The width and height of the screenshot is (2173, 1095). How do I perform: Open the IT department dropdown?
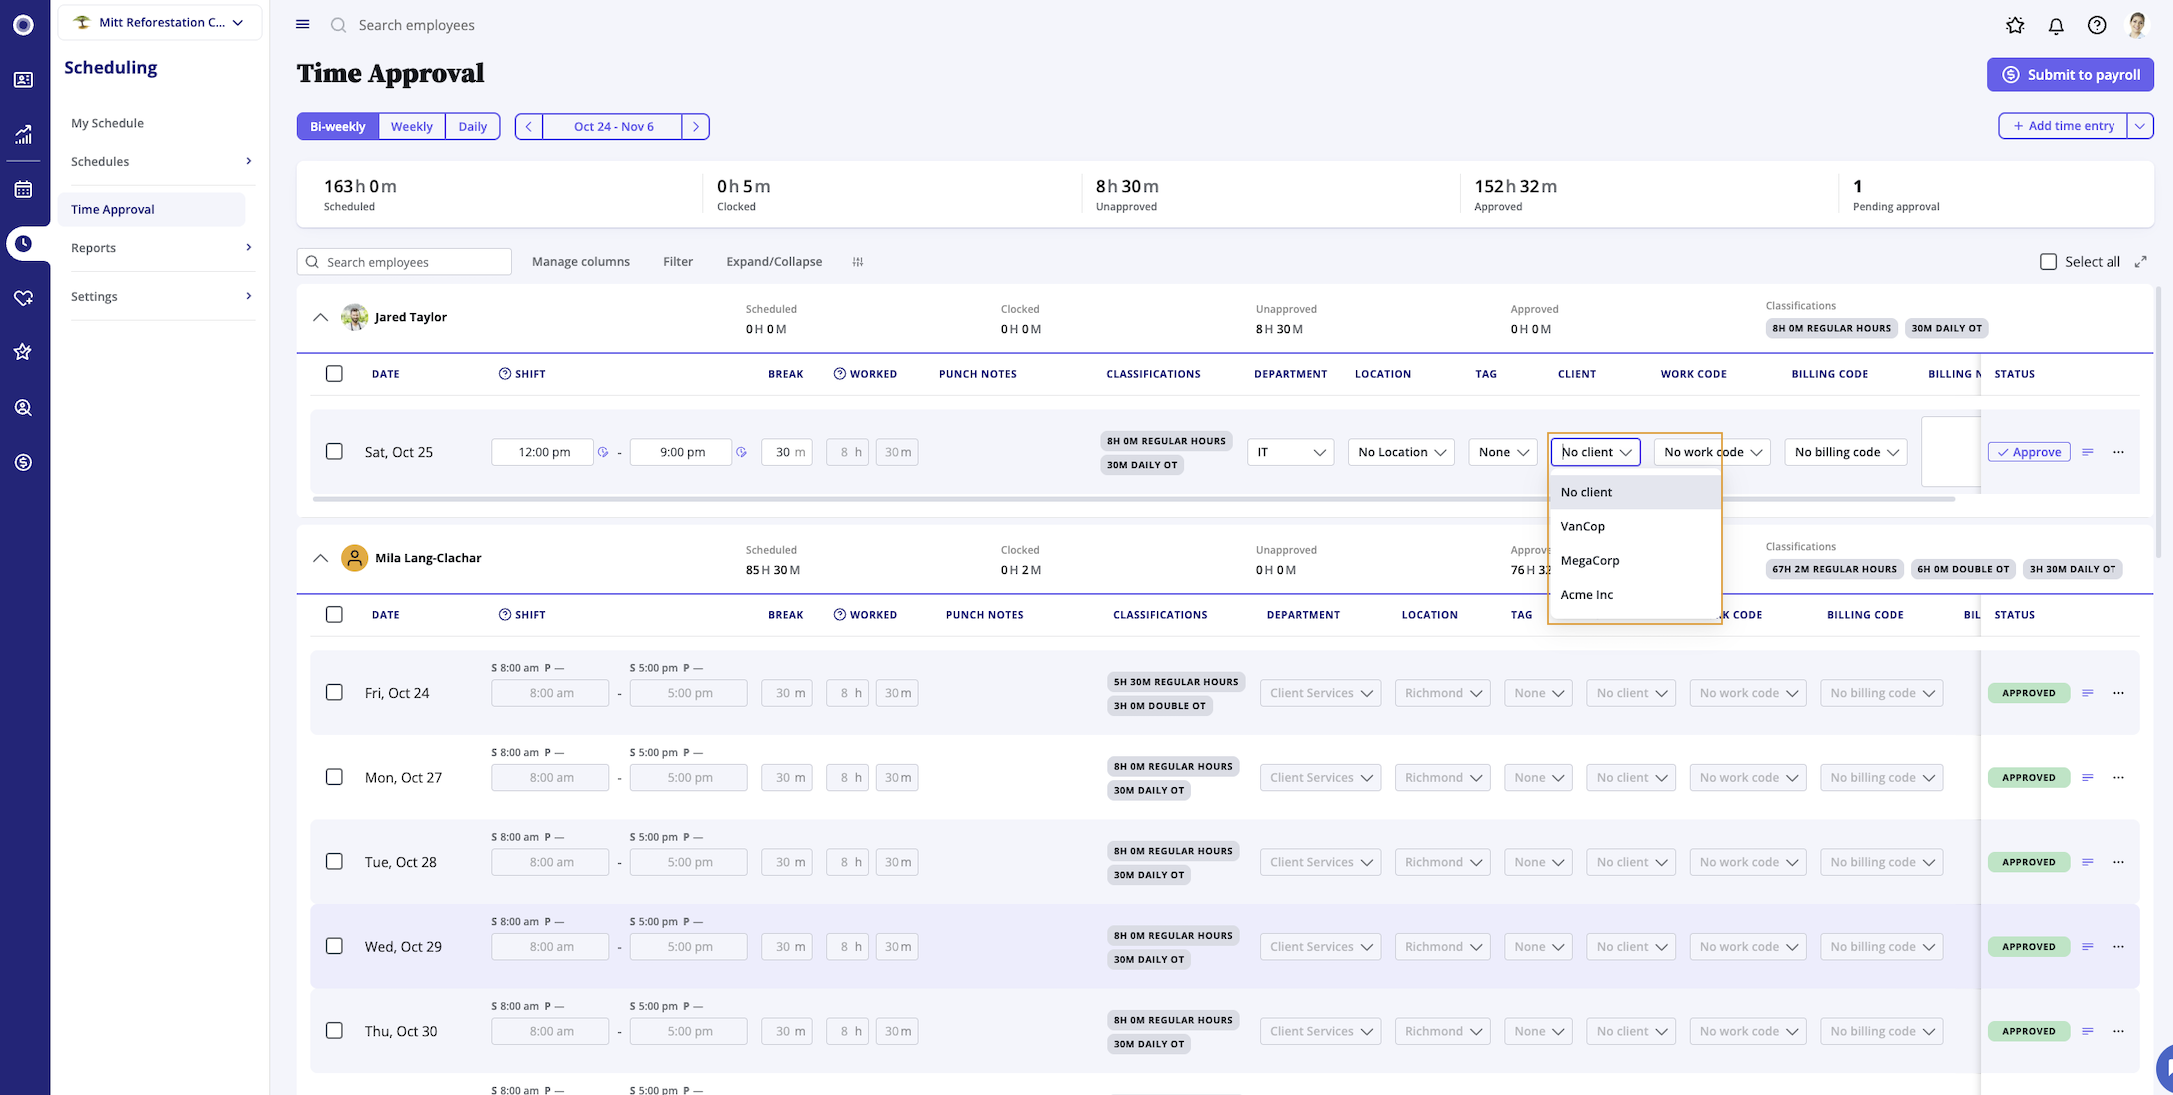pyautogui.click(x=1290, y=452)
